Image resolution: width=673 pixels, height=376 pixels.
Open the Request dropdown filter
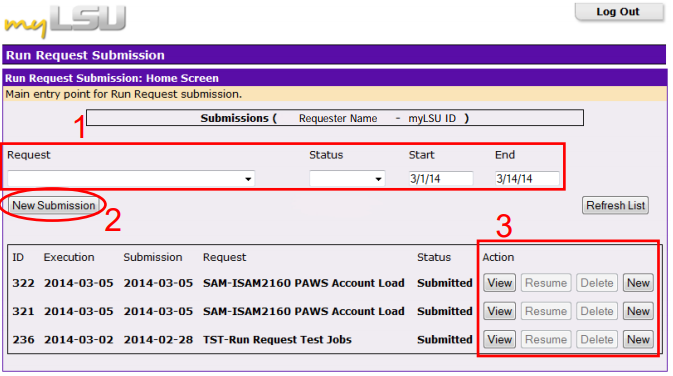click(131, 179)
